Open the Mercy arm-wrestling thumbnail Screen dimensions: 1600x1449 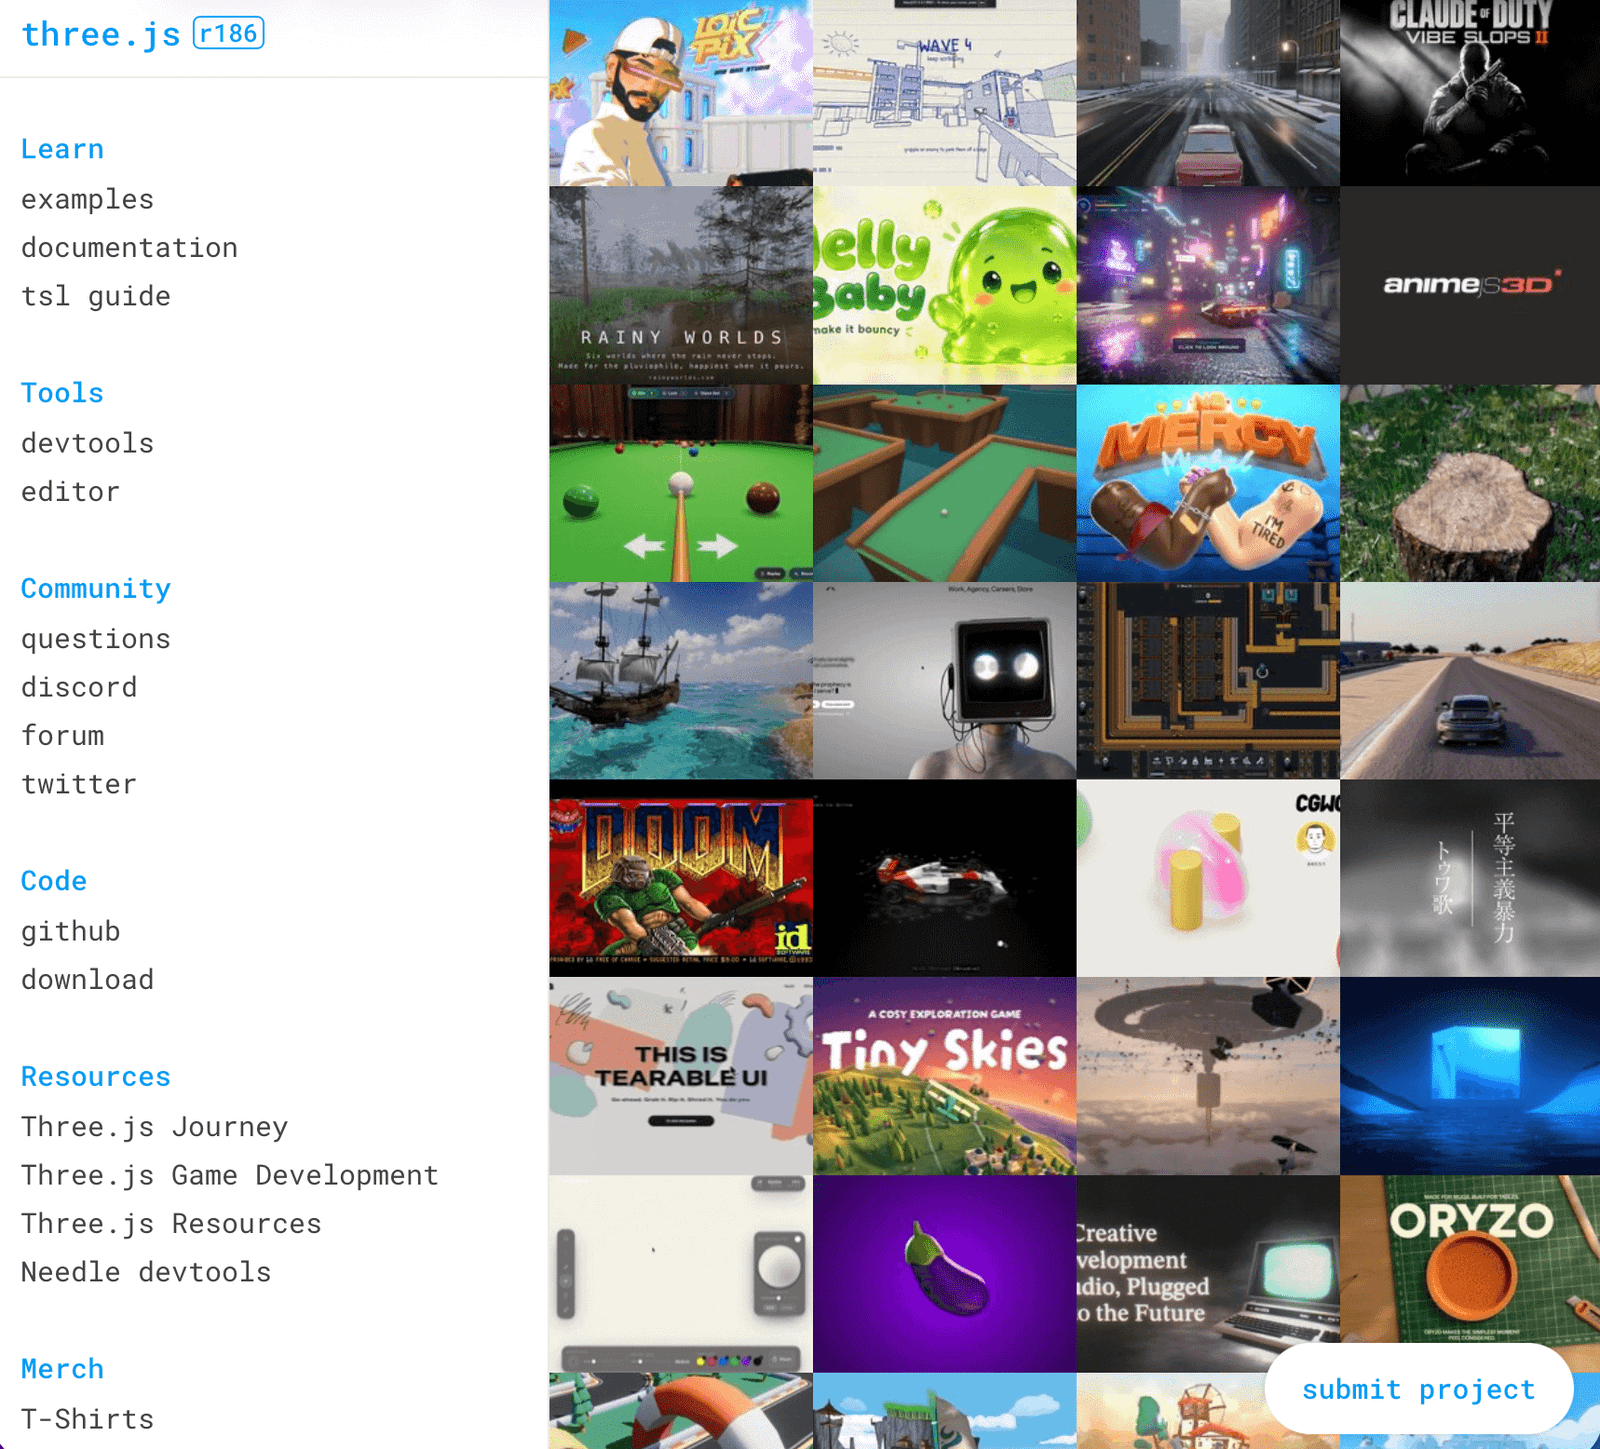tap(1208, 483)
